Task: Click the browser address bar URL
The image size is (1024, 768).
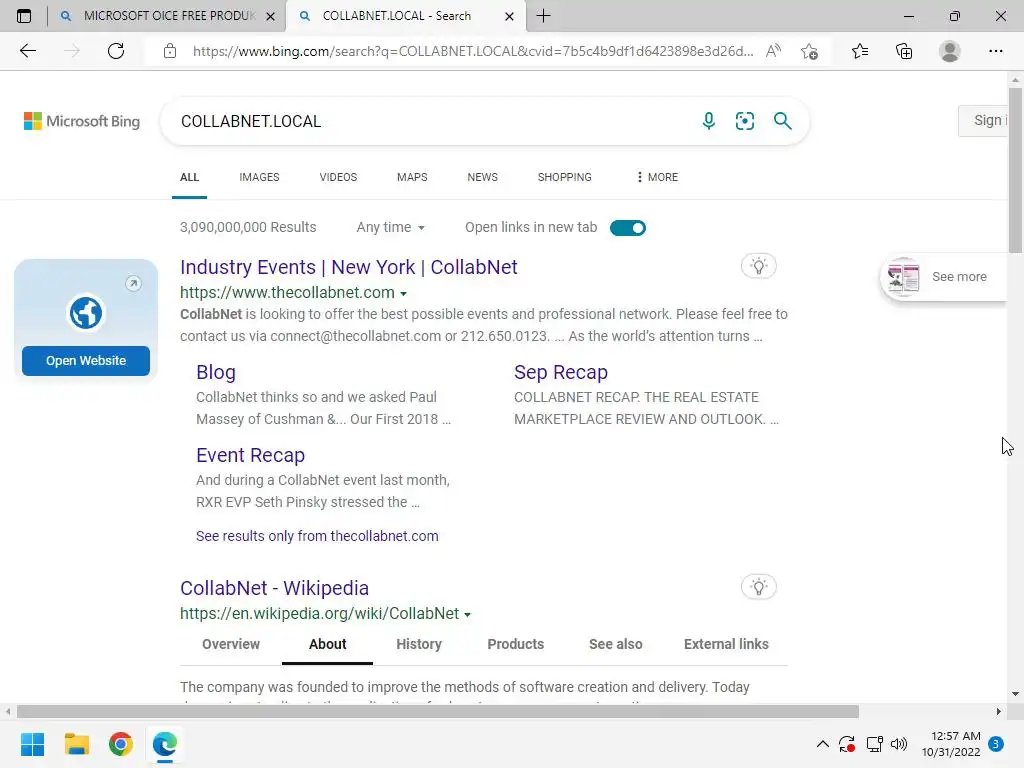Action: [x=473, y=51]
